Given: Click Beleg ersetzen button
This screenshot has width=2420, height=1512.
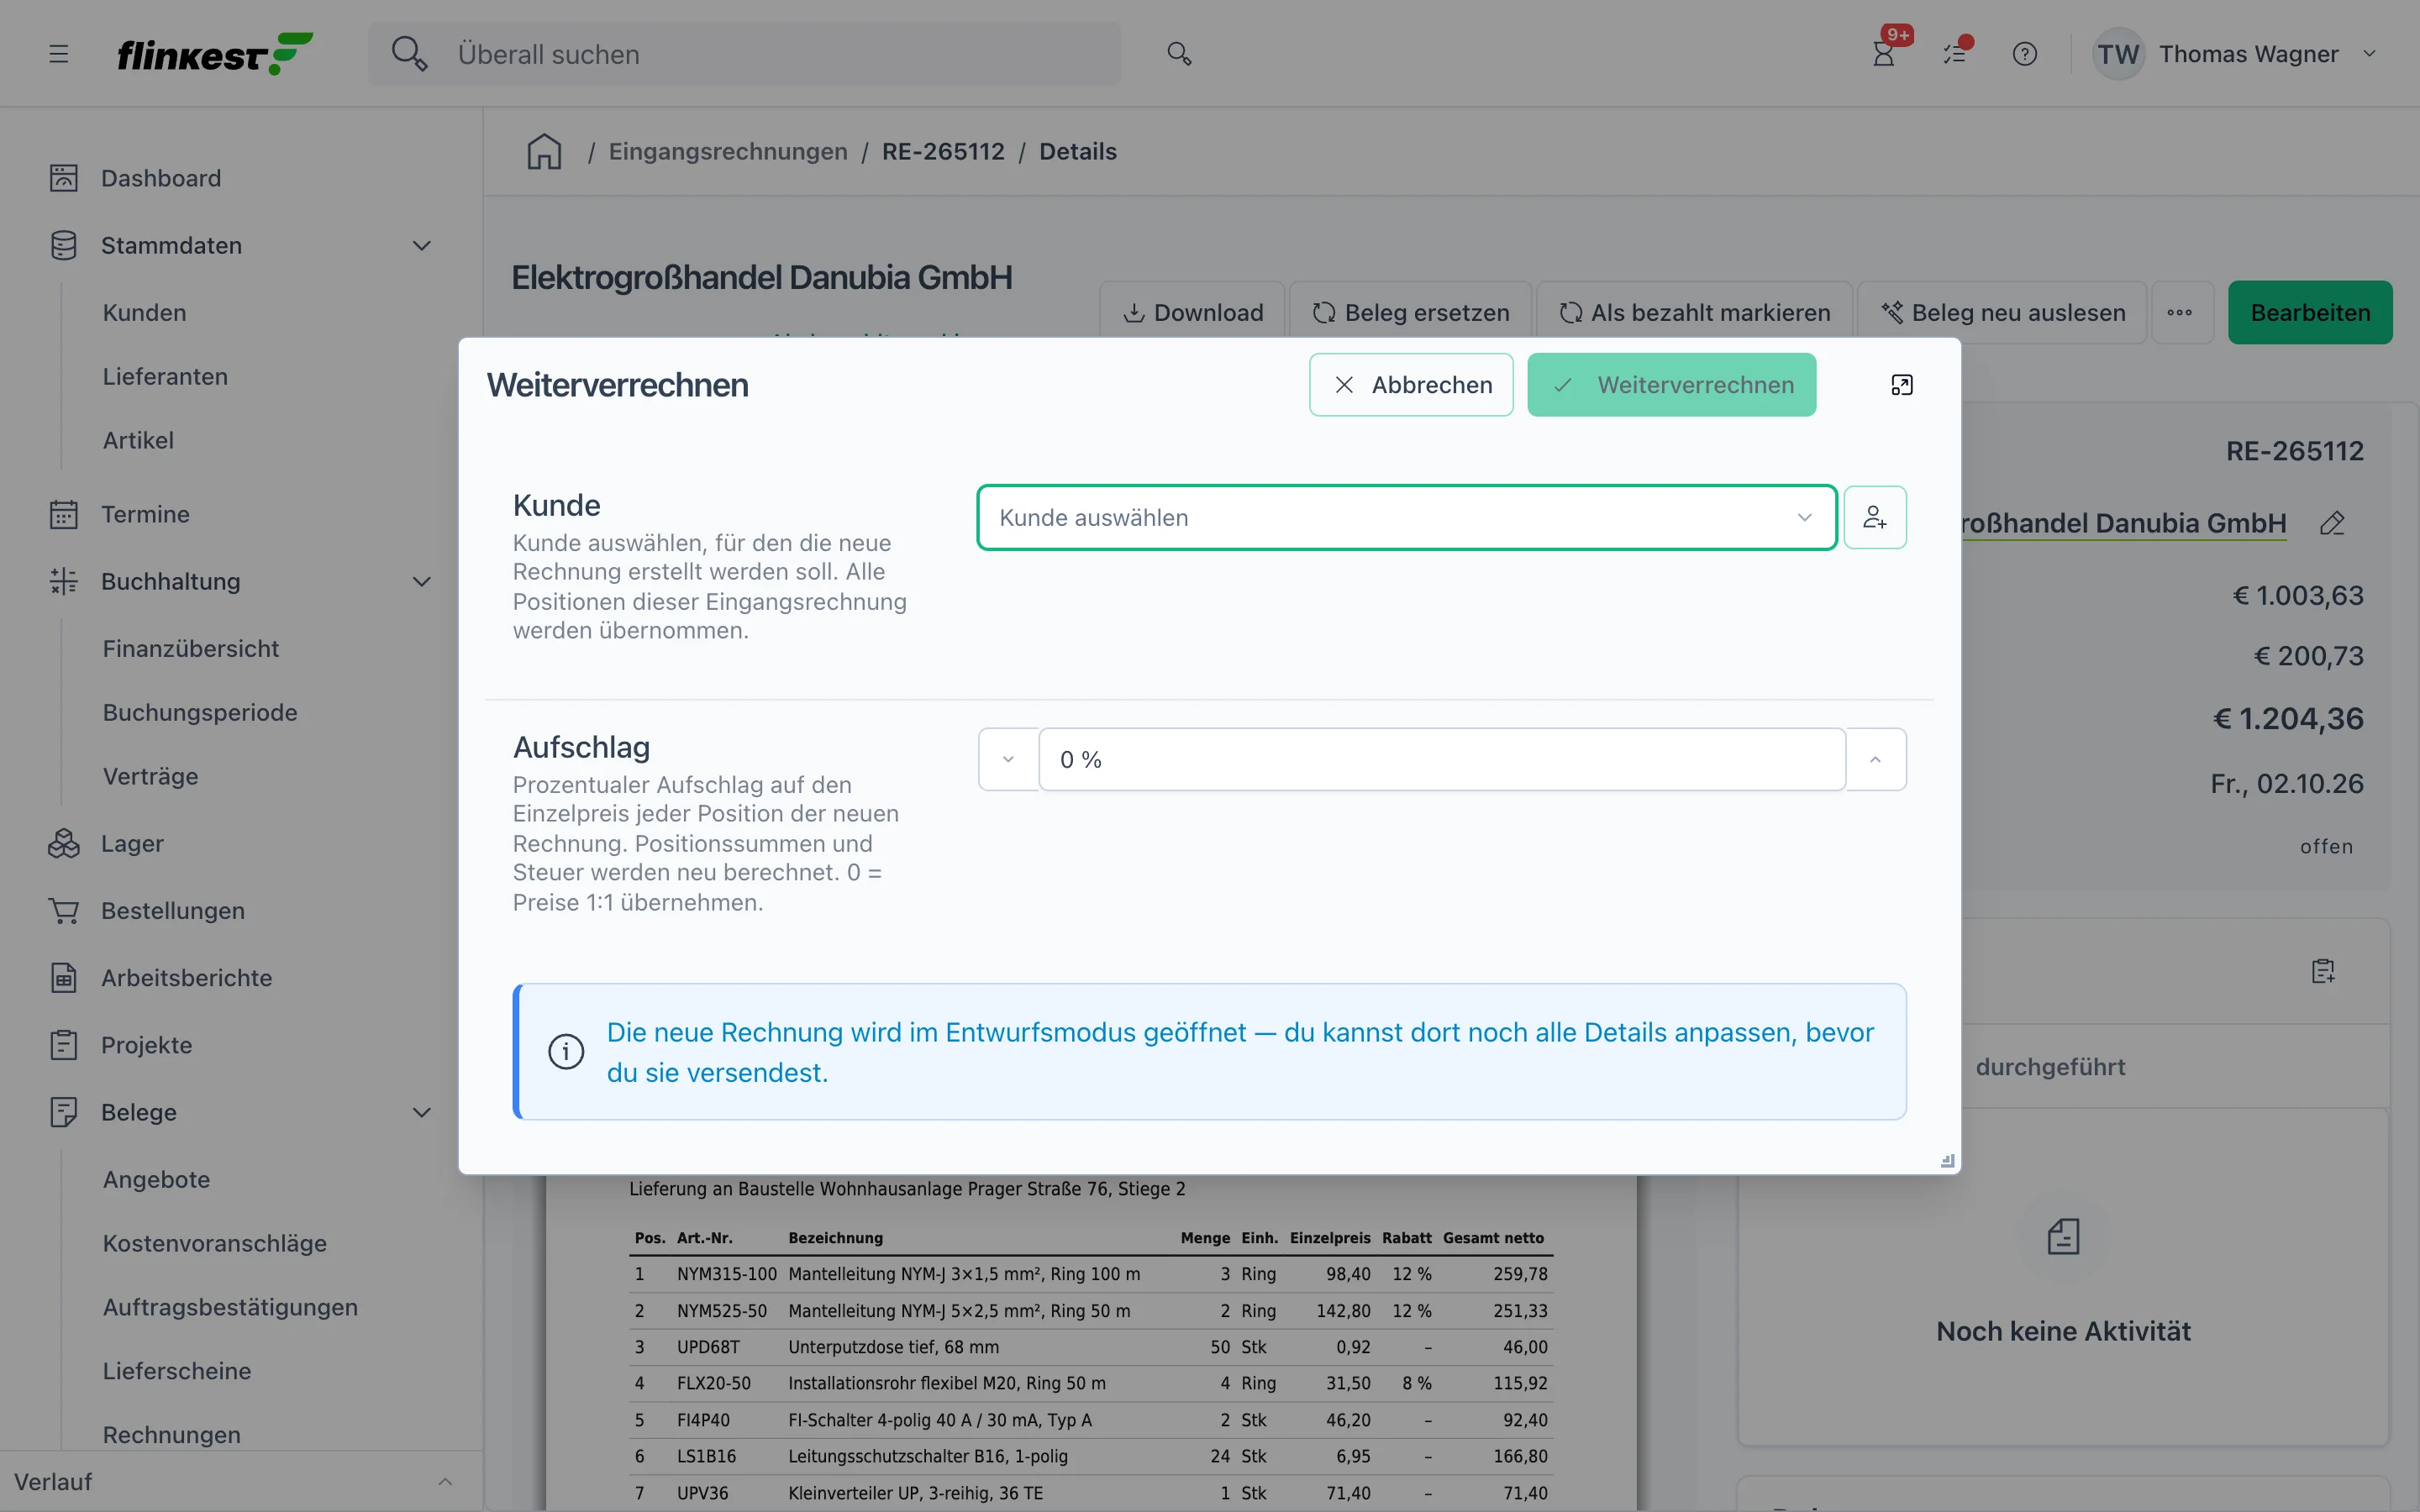Looking at the screenshot, I should click(1410, 313).
